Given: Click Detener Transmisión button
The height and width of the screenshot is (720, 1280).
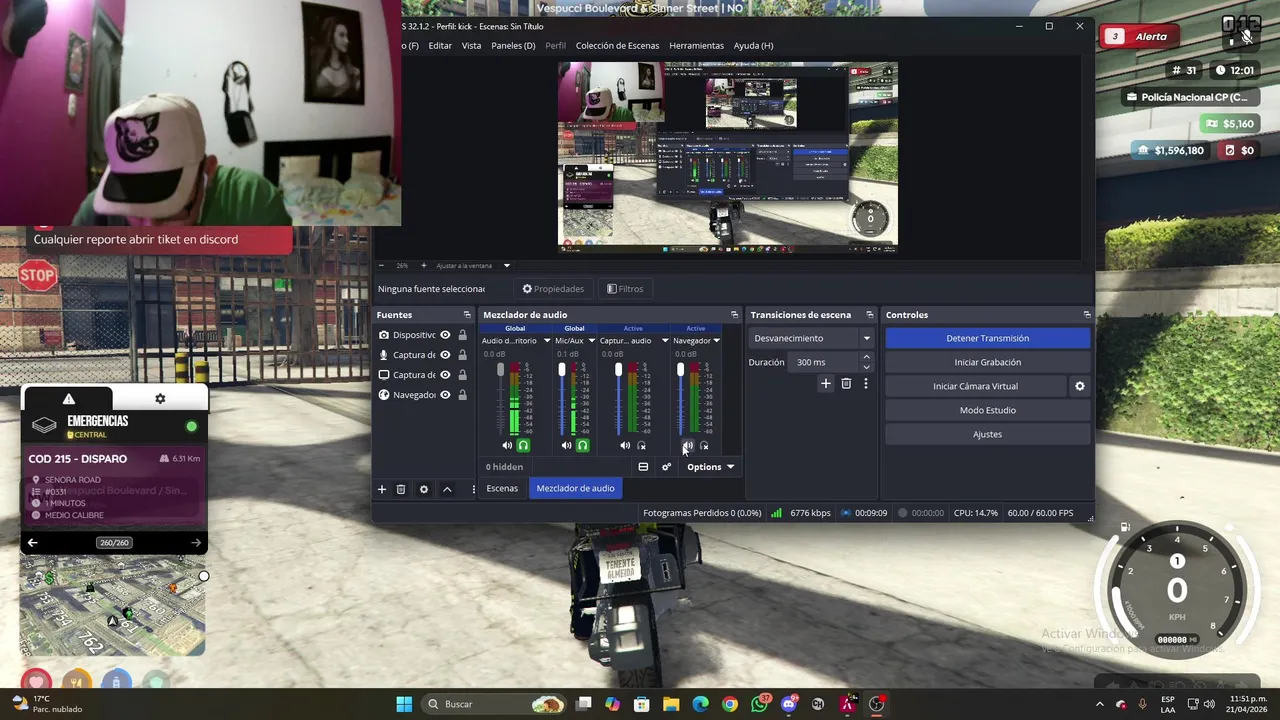Looking at the screenshot, I should pyautogui.click(x=987, y=338).
